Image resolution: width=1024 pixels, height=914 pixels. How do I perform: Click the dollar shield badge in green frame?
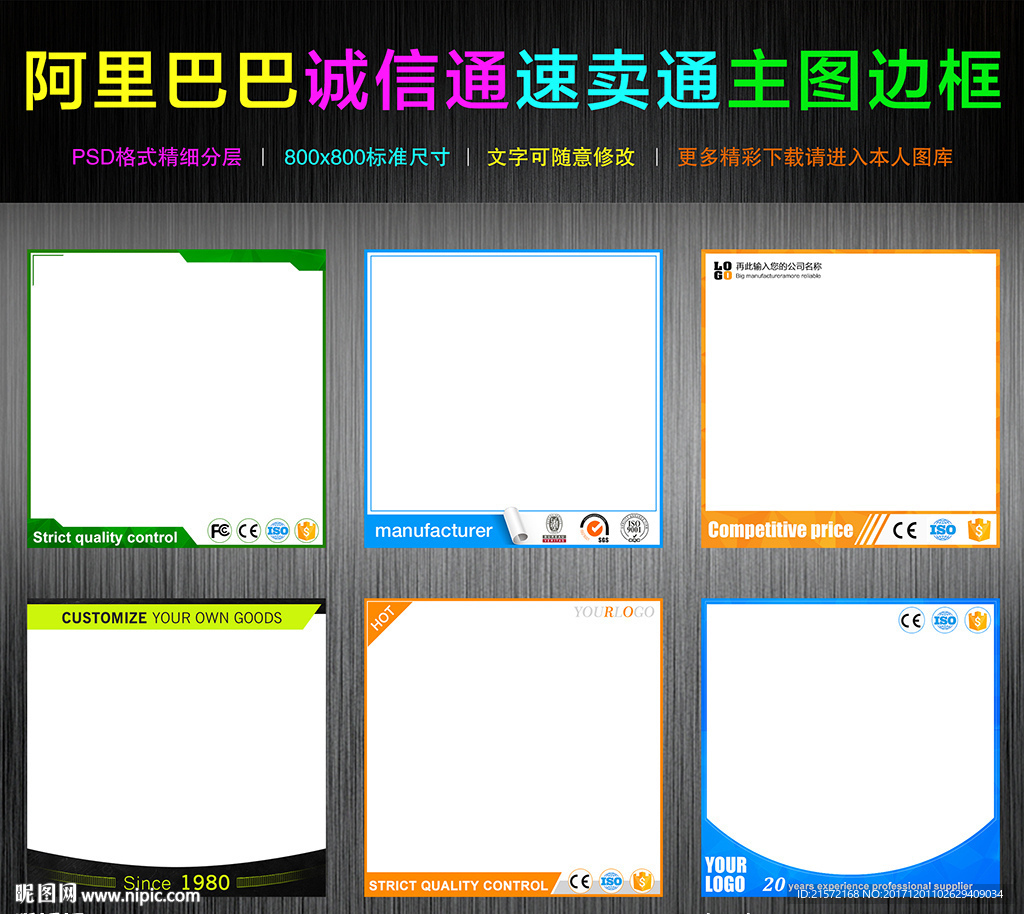[x=306, y=531]
